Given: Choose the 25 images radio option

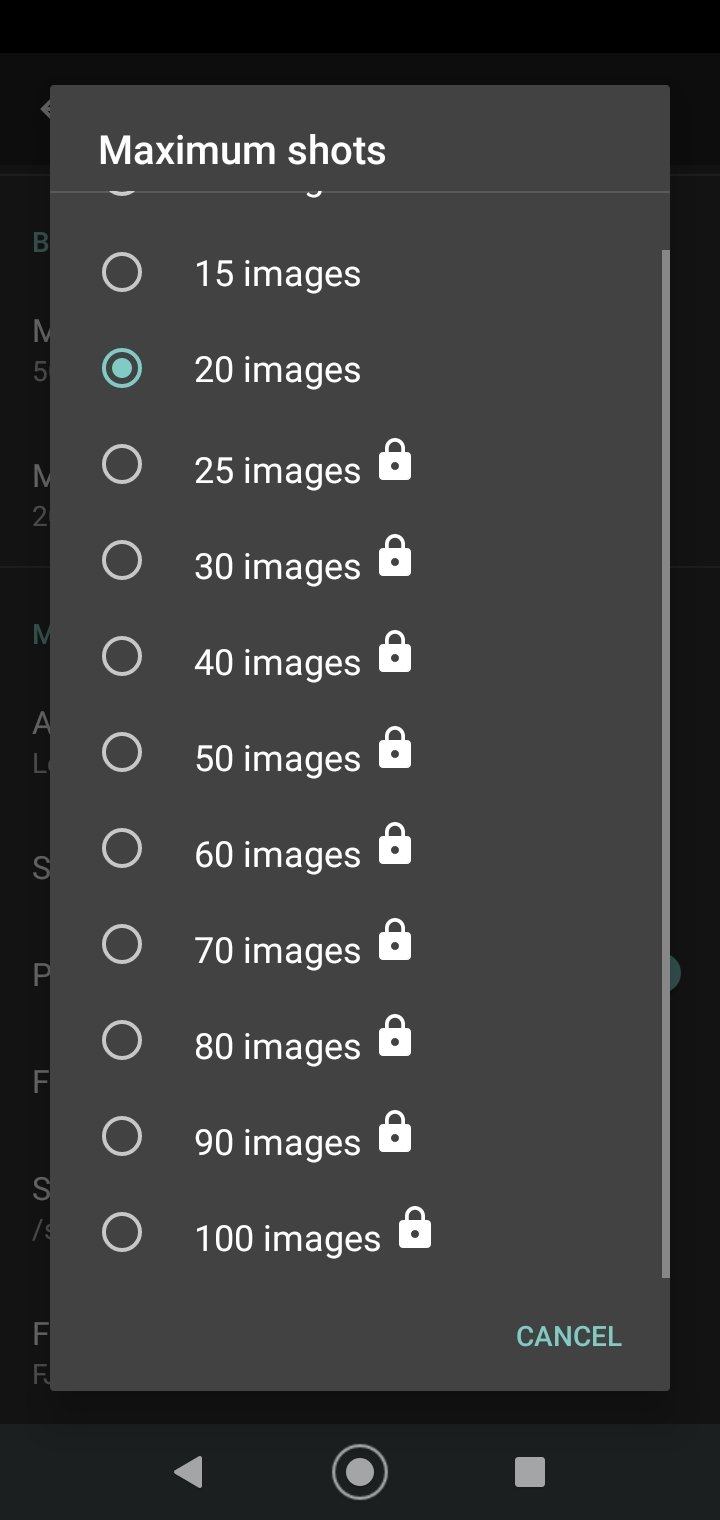Looking at the screenshot, I should [x=122, y=464].
